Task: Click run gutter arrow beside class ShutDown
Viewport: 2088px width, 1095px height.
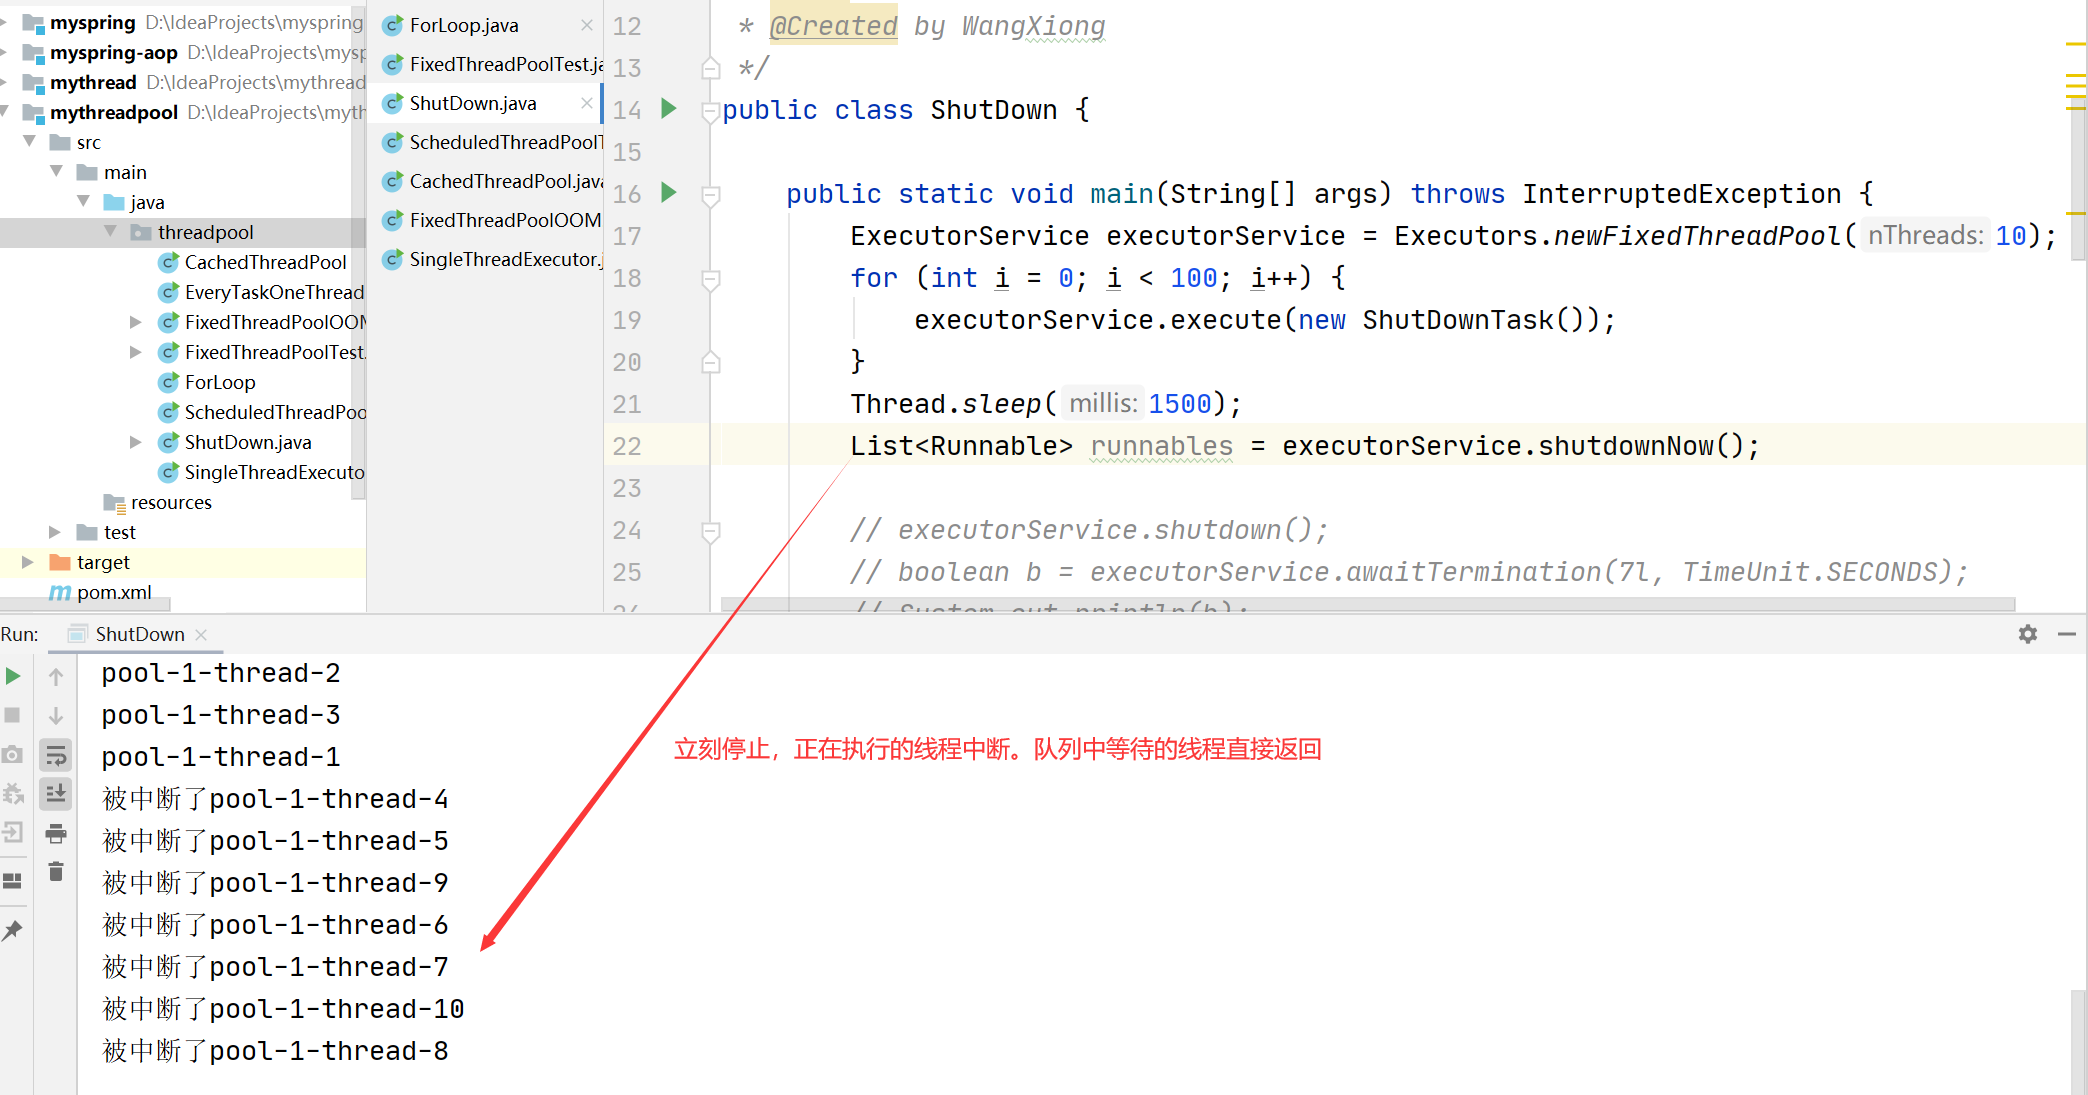Action: (x=669, y=108)
